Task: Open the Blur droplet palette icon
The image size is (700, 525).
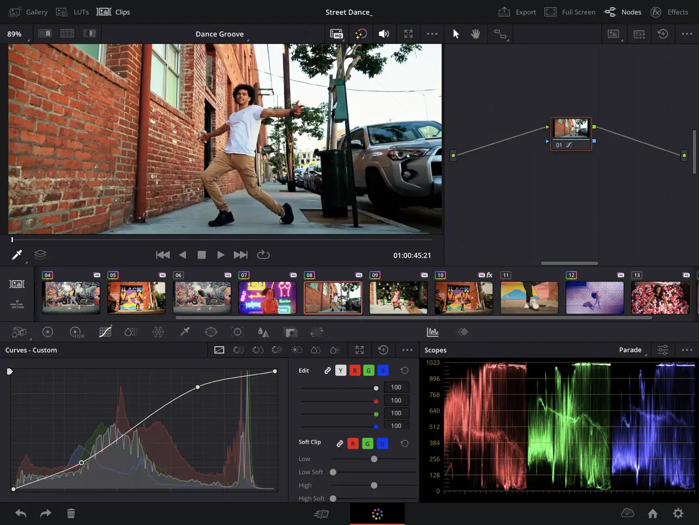Action: coord(263,332)
